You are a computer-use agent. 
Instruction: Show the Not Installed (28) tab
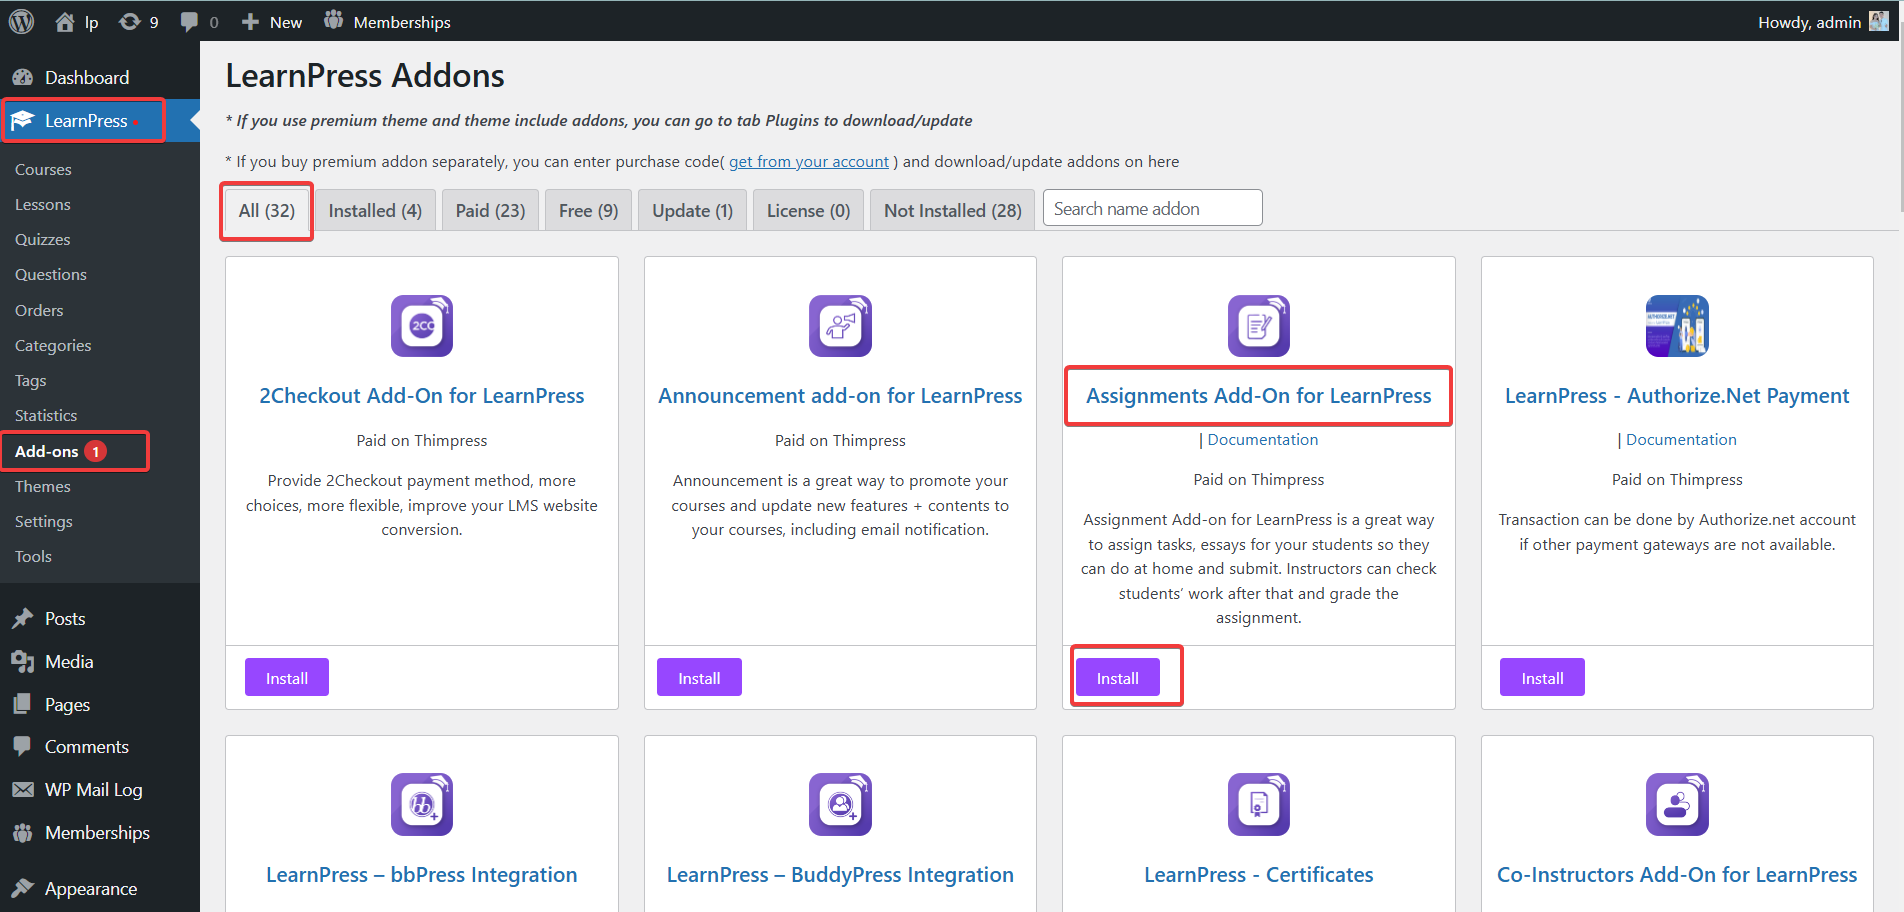tap(953, 211)
